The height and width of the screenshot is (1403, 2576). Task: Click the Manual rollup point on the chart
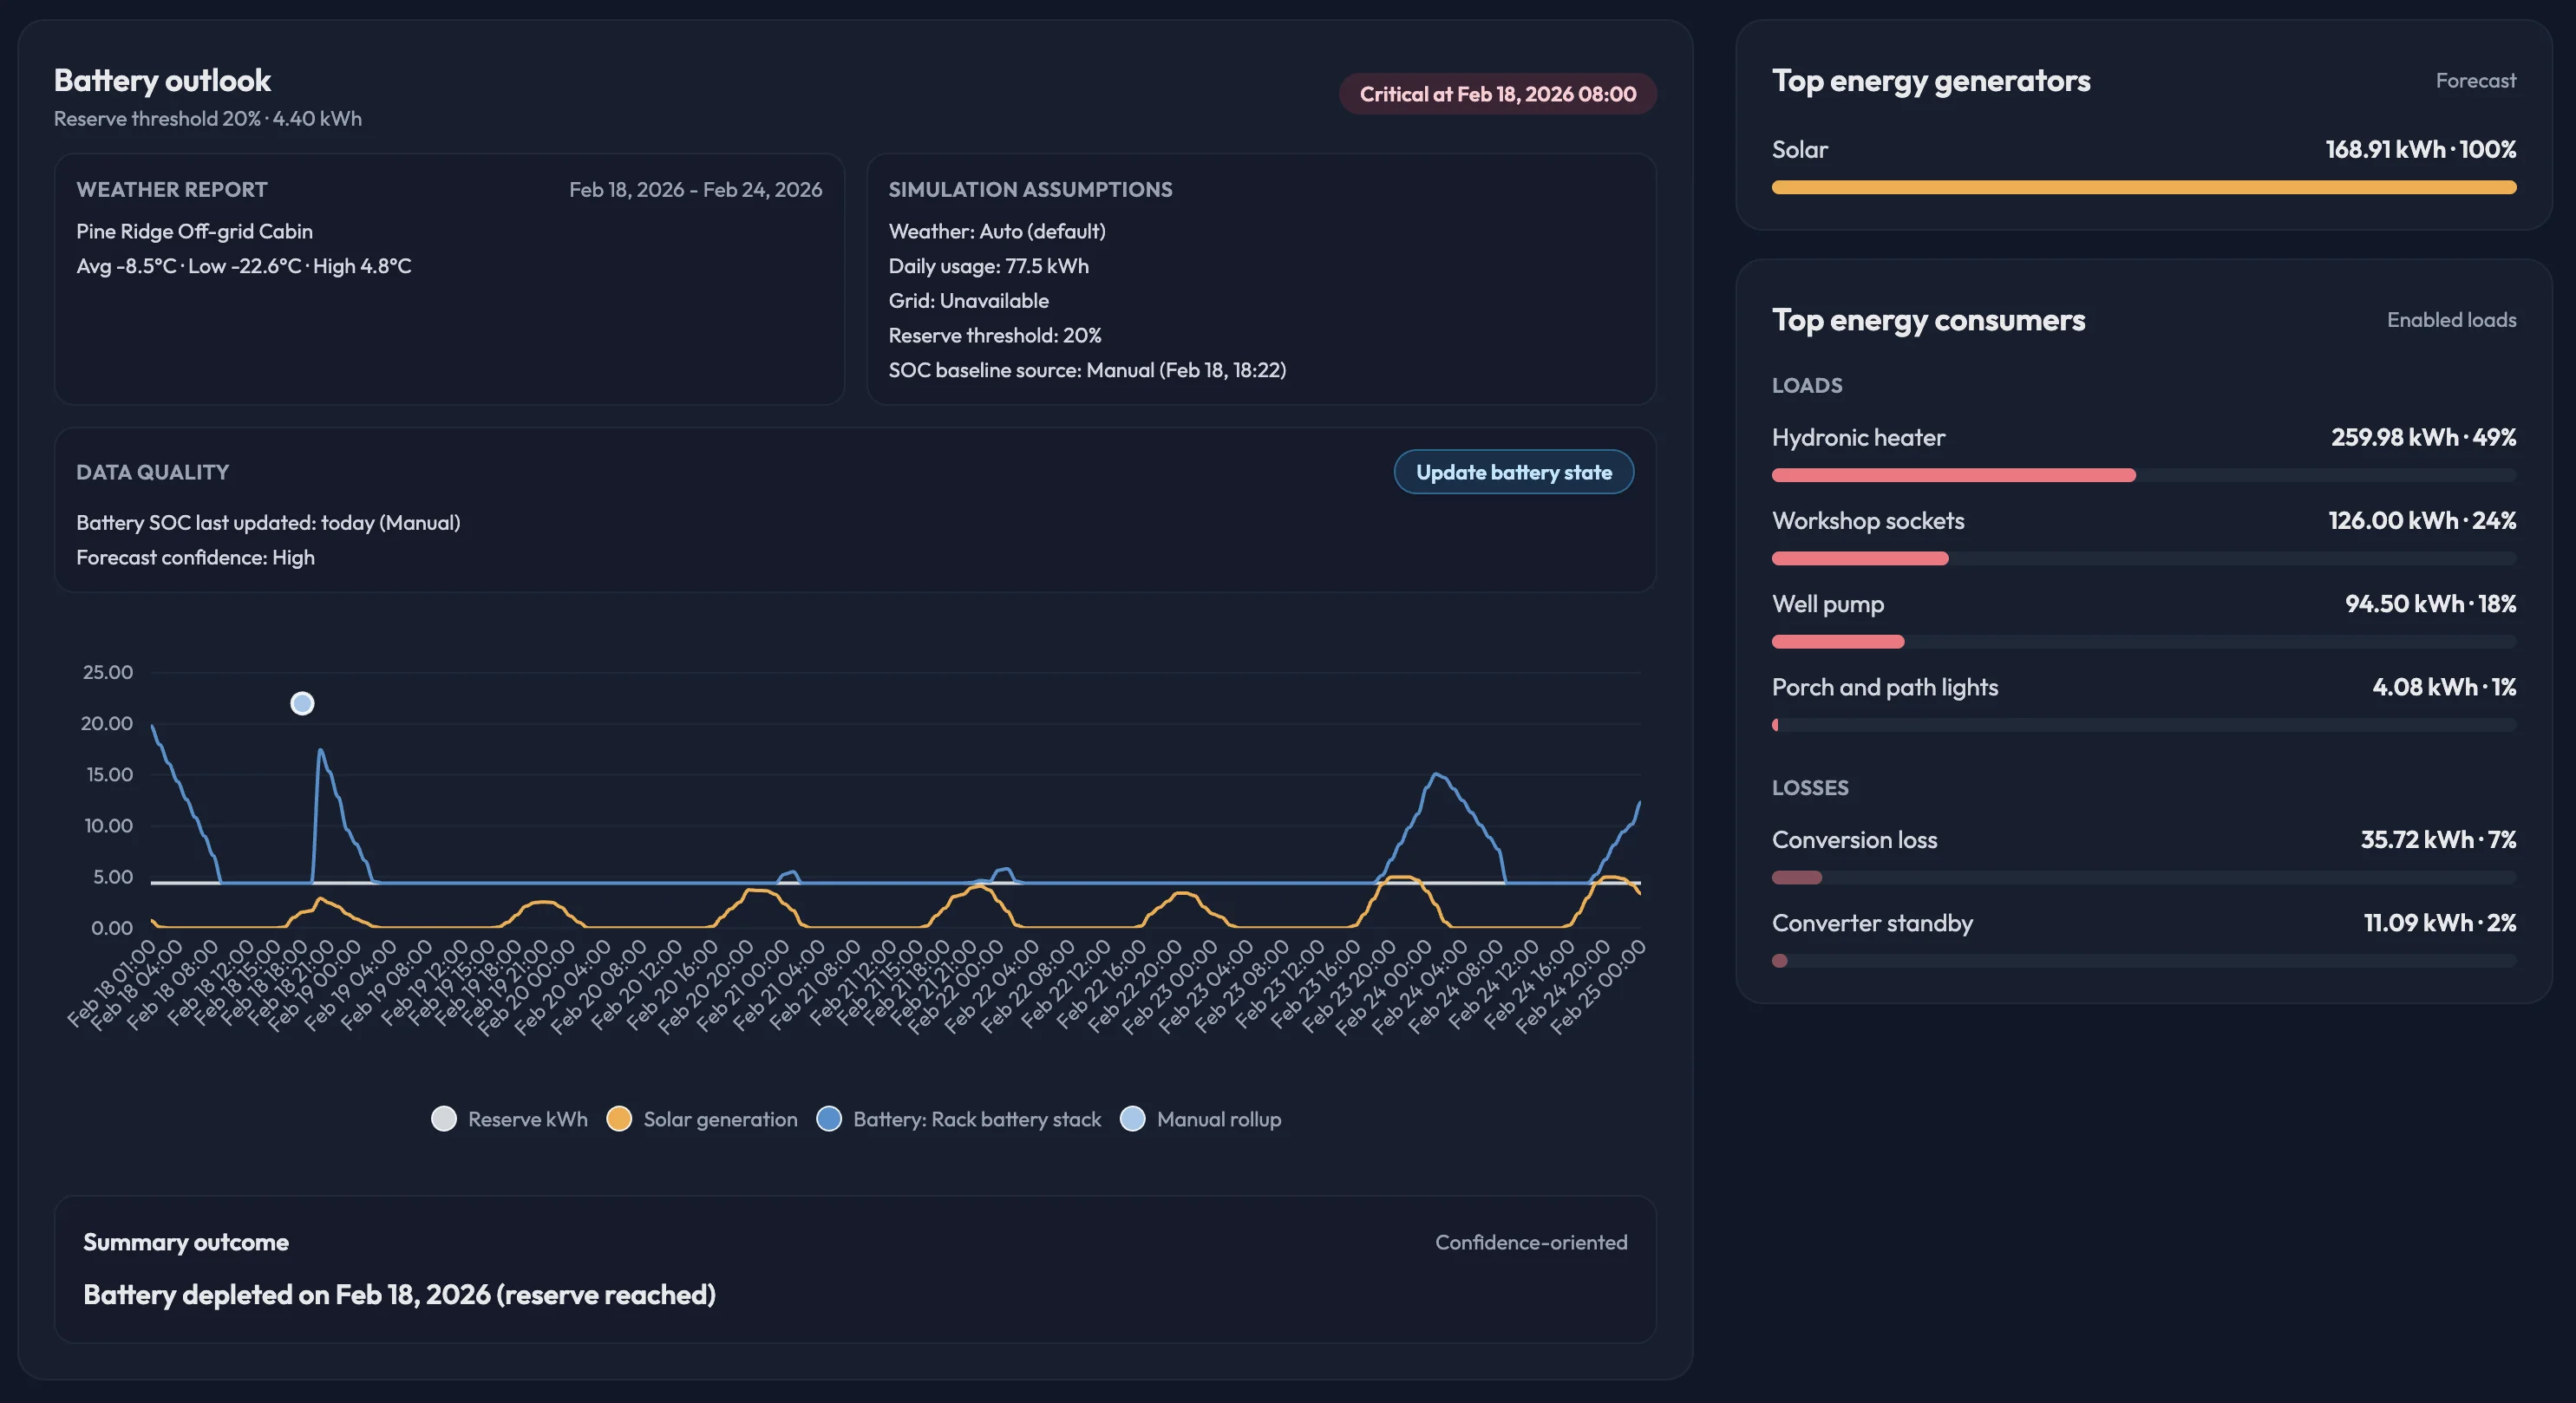pos(302,703)
